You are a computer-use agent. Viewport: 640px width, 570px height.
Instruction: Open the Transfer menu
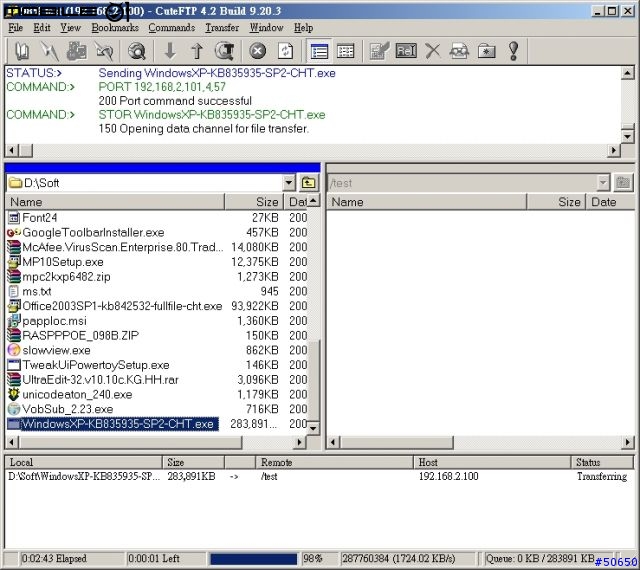[x=222, y=28]
